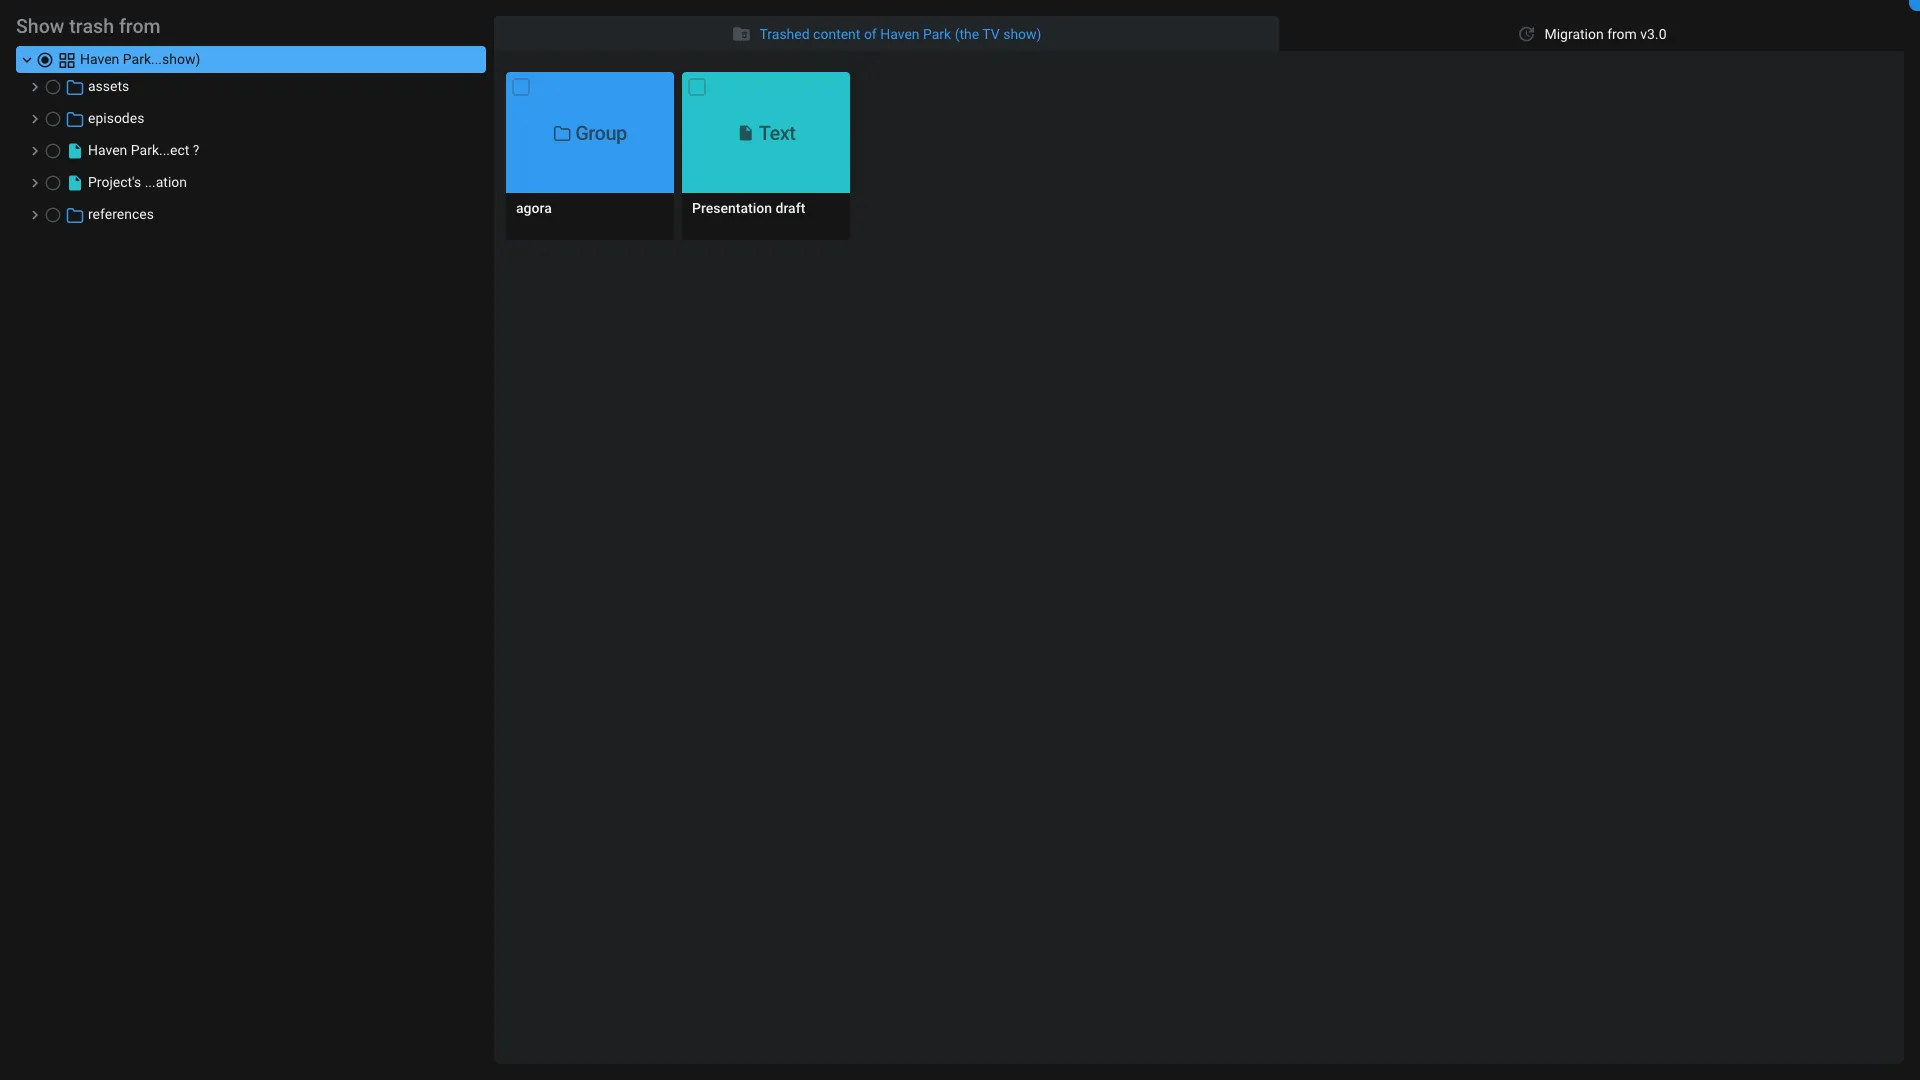The height and width of the screenshot is (1080, 1920).
Task: Collapse the Haven Park root node
Action: pyautogui.click(x=27, y=60)
